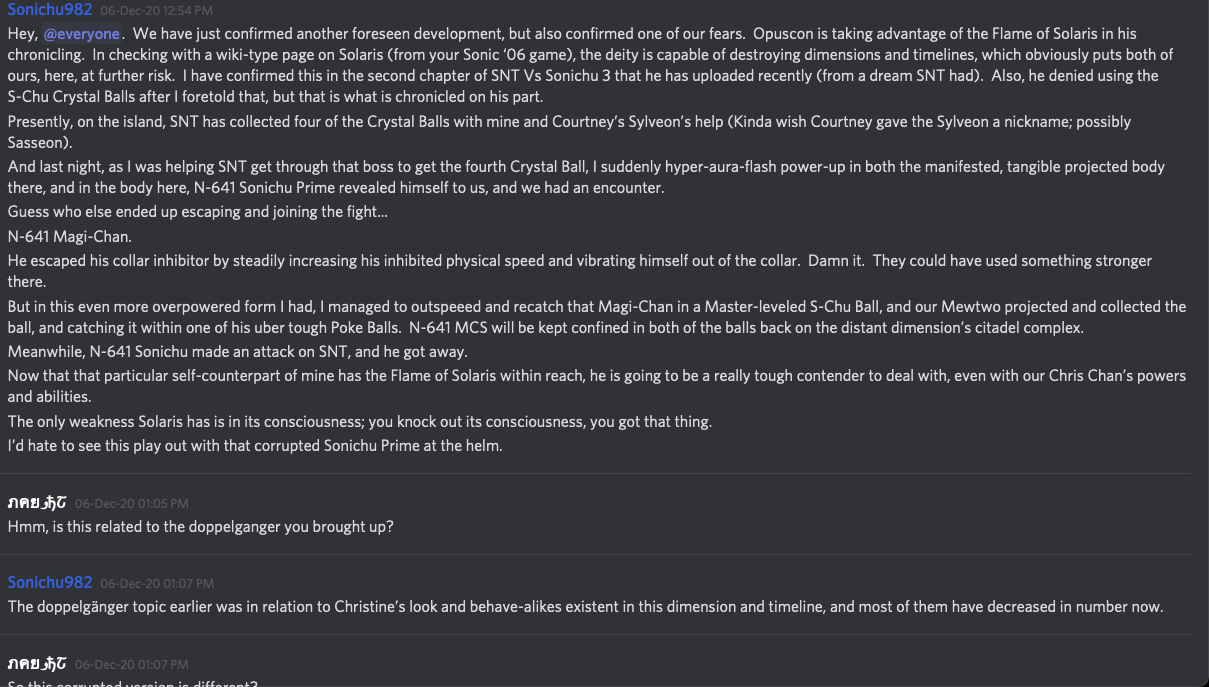1209x687 pixels.
Task: Click the line reading "N-641 Magi-Chan."
Action: 70,237
